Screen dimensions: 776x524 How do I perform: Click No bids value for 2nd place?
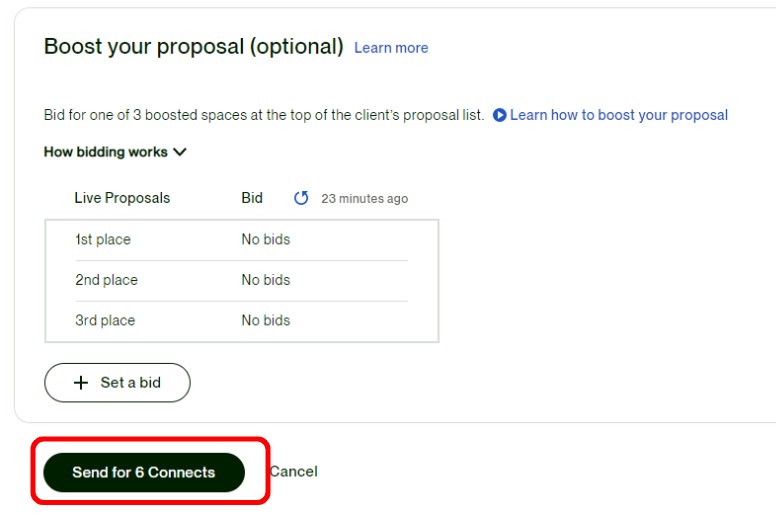[x=266, y=280]
